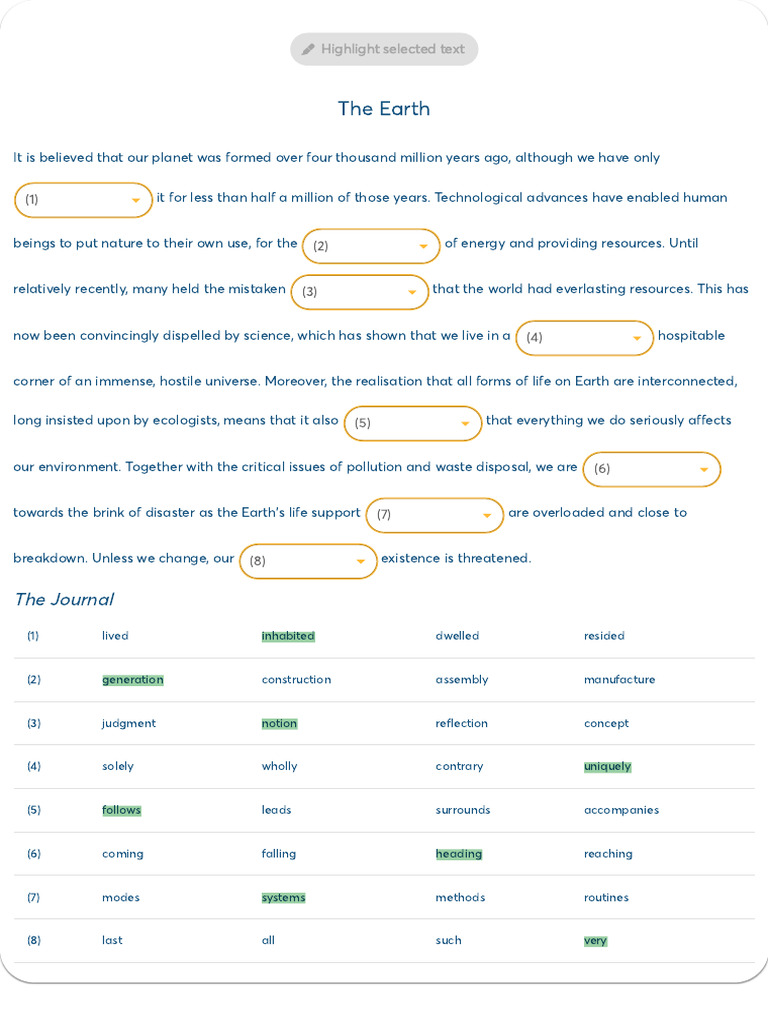
Task: Click the pencil icon in the Highlight button
Action: point(308,49)
